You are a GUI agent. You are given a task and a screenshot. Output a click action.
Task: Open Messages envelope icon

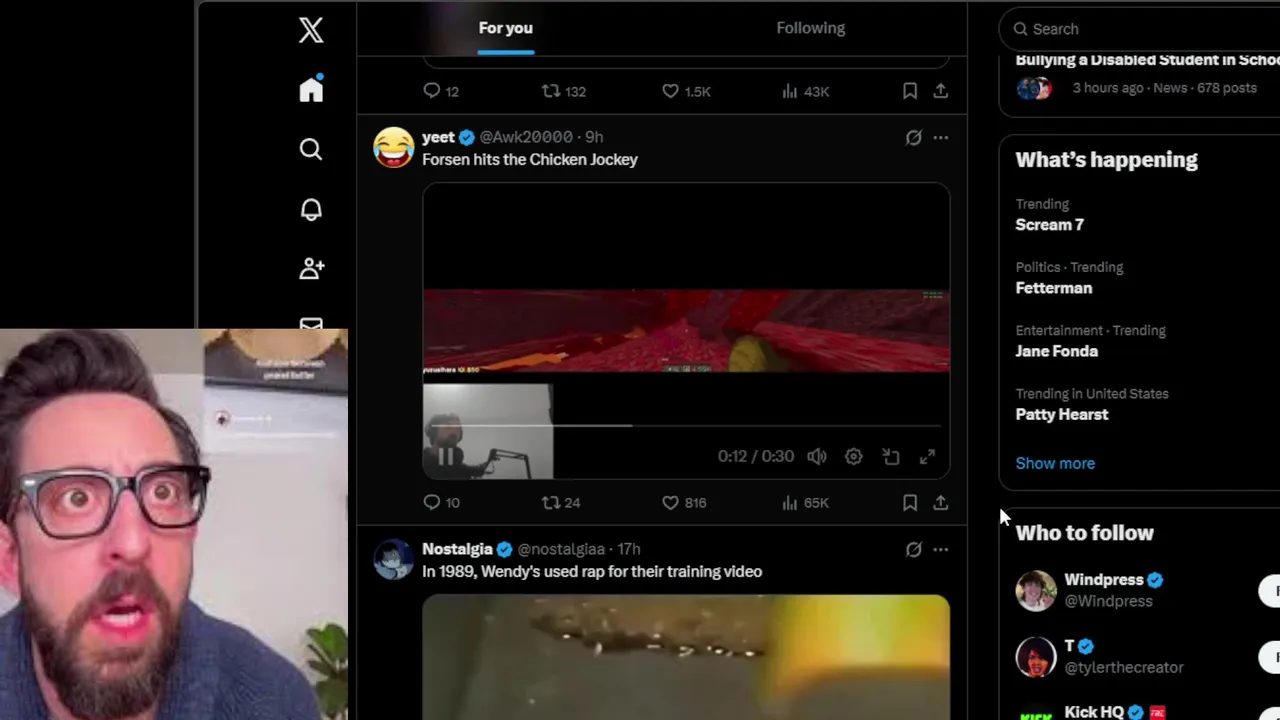tap(311, 324)
